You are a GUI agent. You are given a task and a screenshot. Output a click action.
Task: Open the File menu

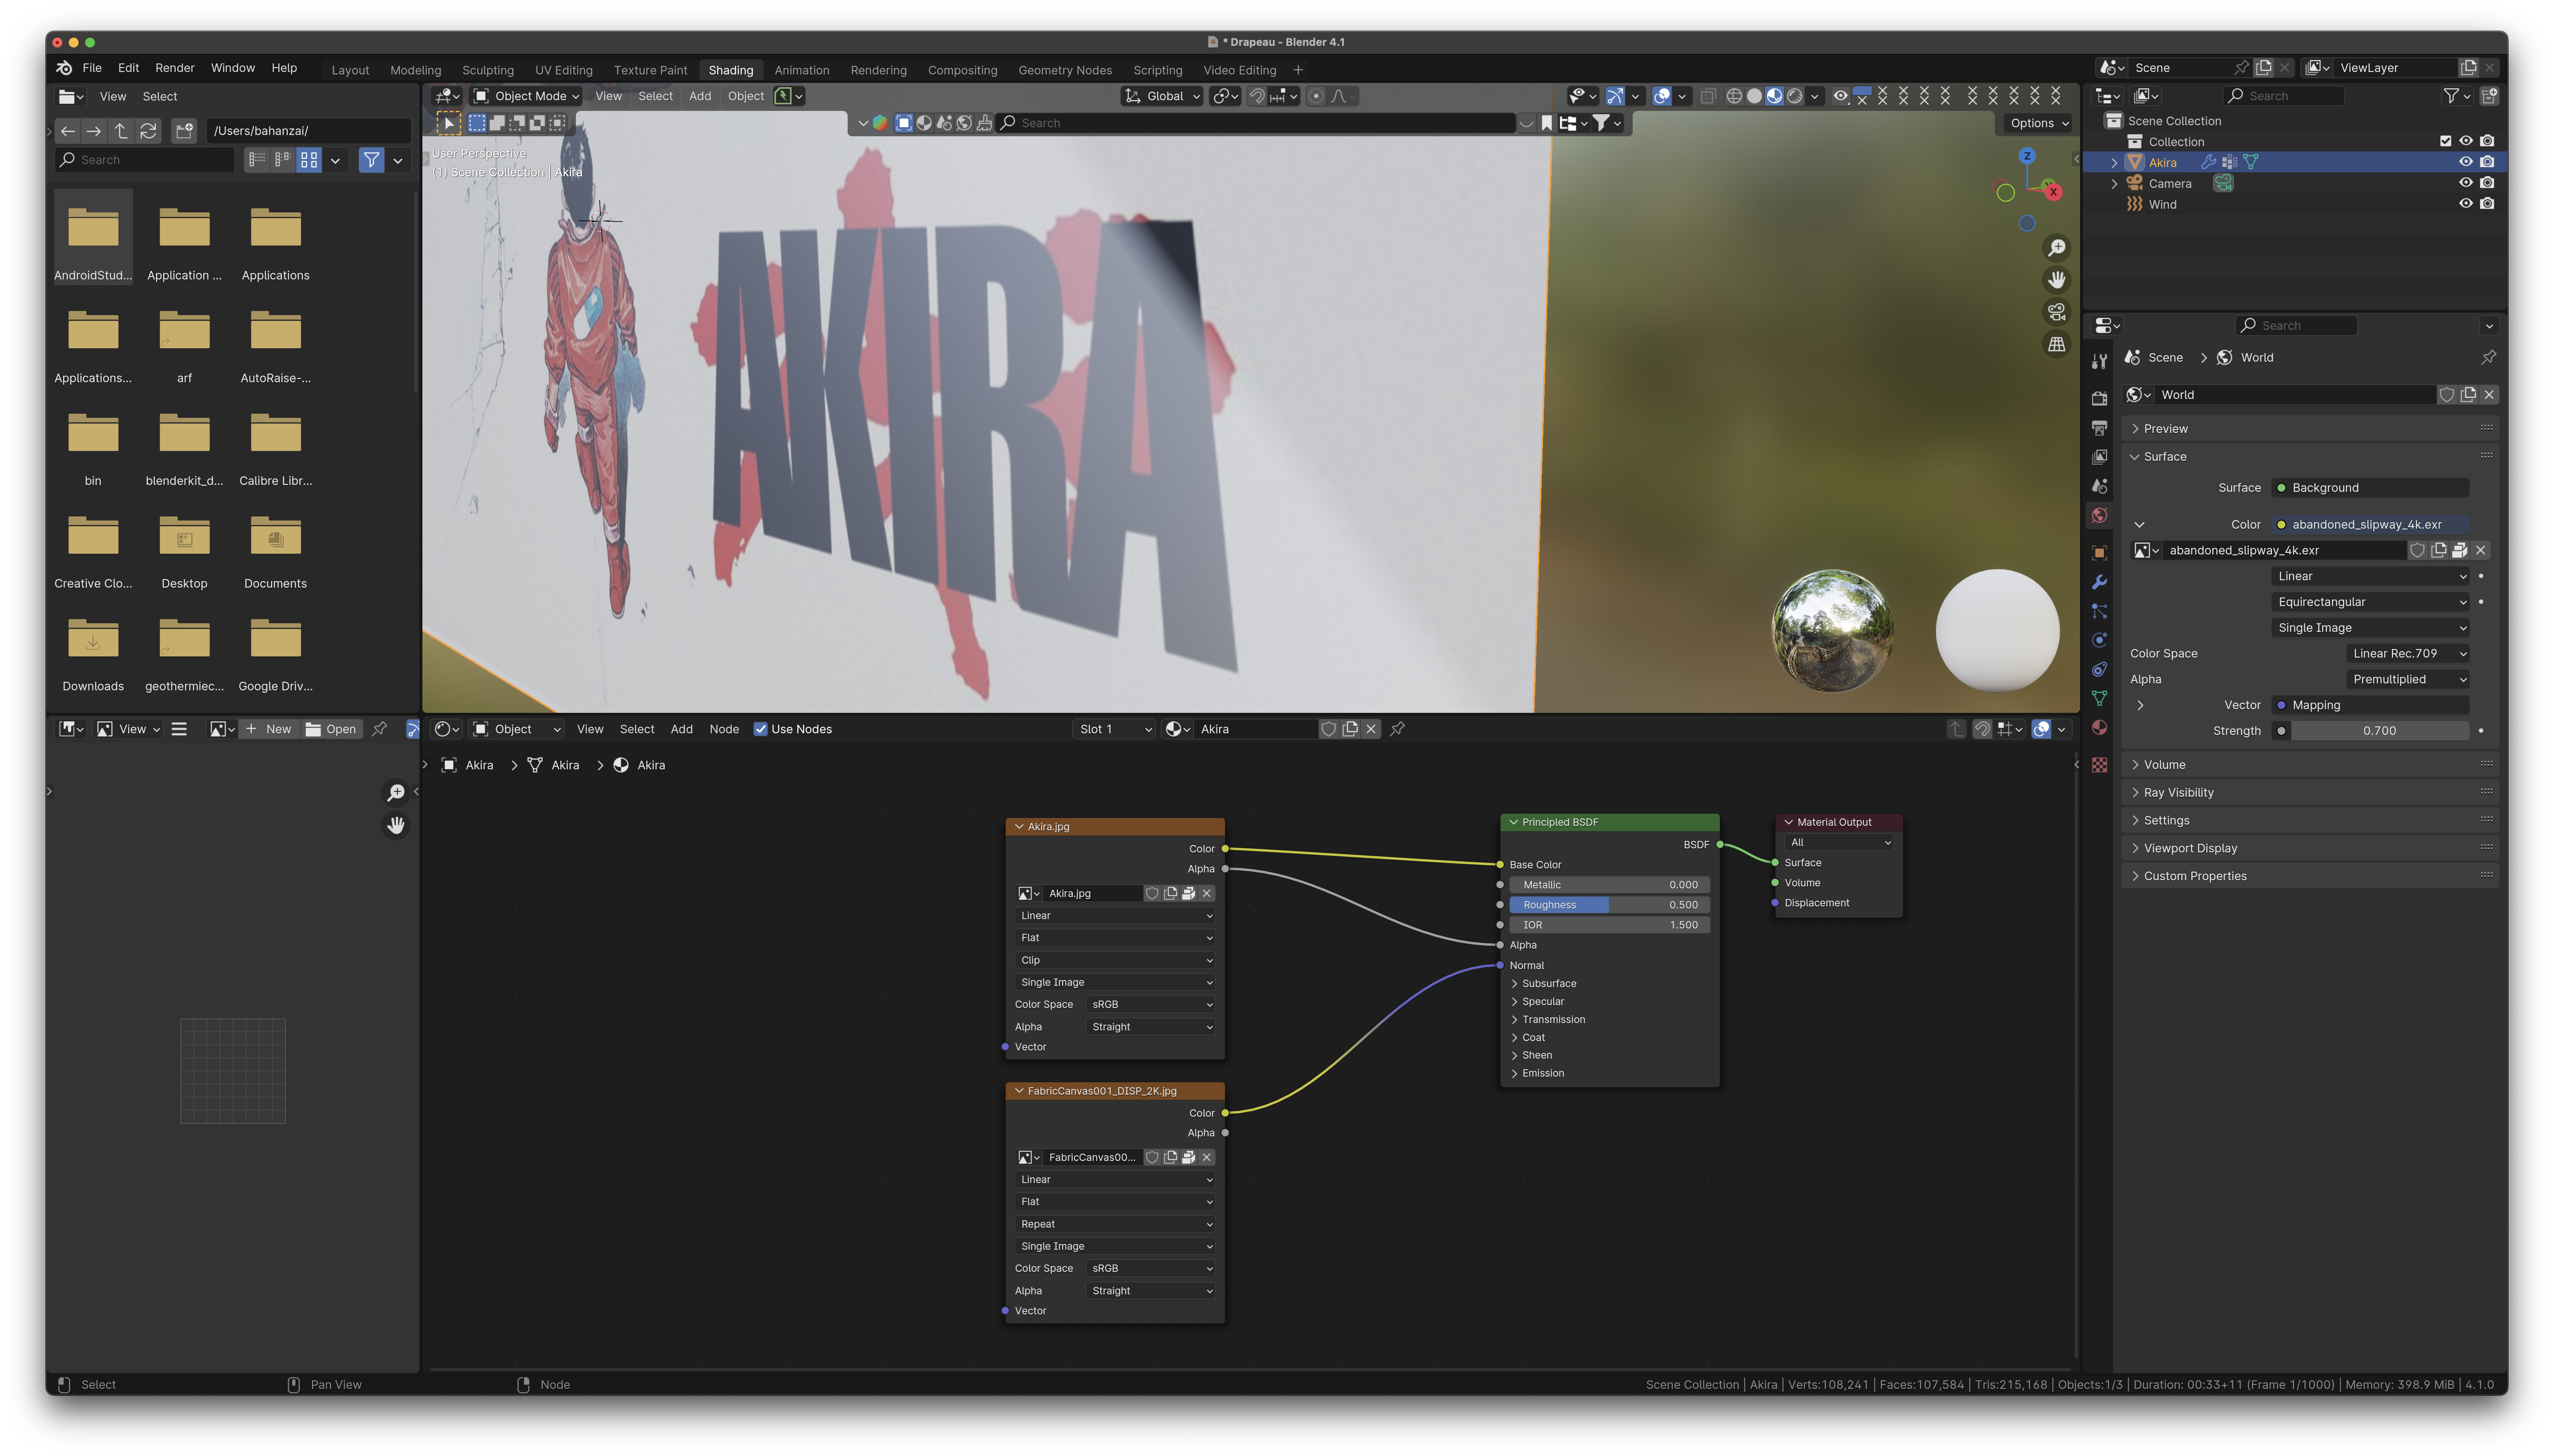tap(92, 68)
